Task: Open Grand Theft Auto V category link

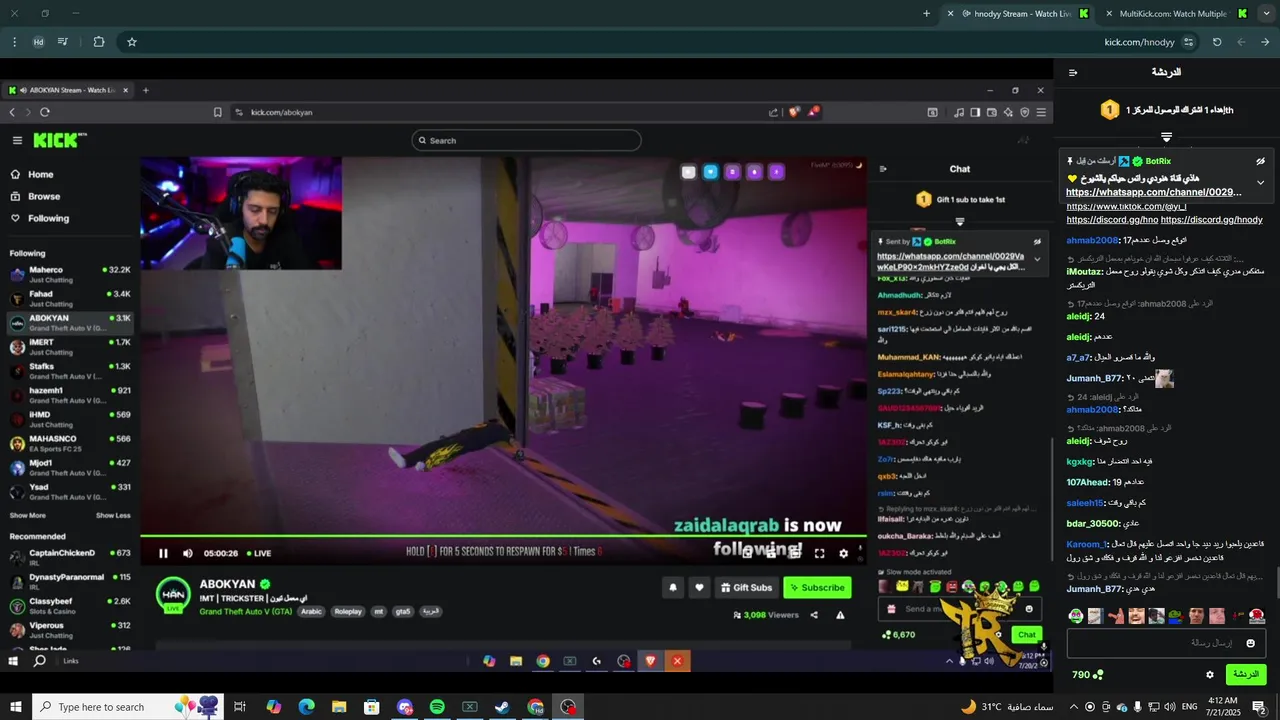Action: pyautogui.click(x=246, y=611)
